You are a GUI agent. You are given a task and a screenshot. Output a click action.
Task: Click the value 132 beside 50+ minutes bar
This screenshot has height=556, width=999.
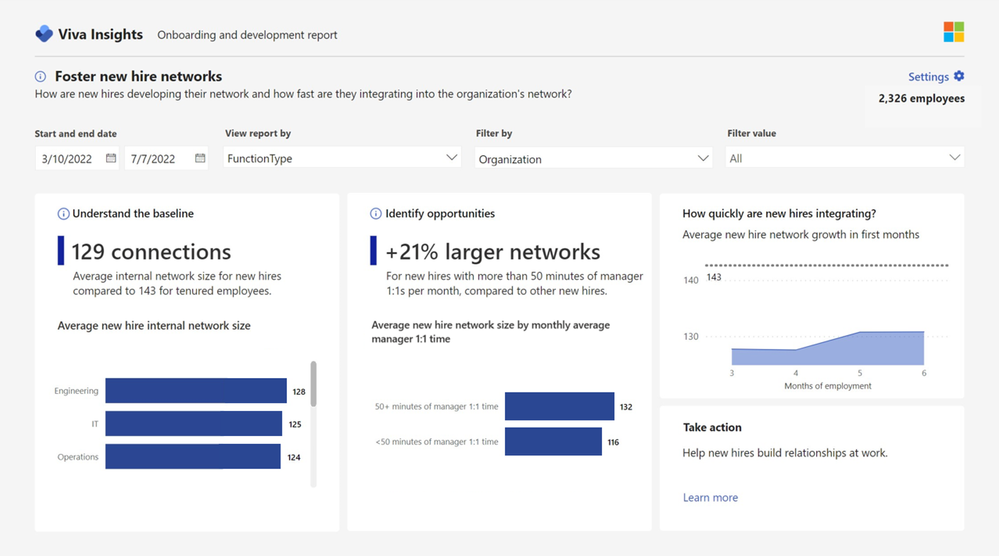(x=626, y=407)
